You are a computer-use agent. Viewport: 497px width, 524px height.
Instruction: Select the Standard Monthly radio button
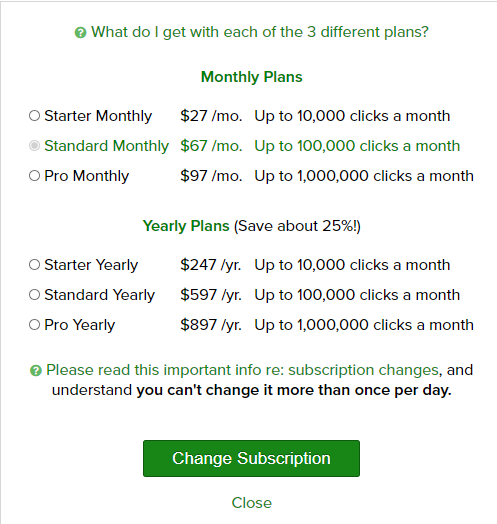coord(34,146)
